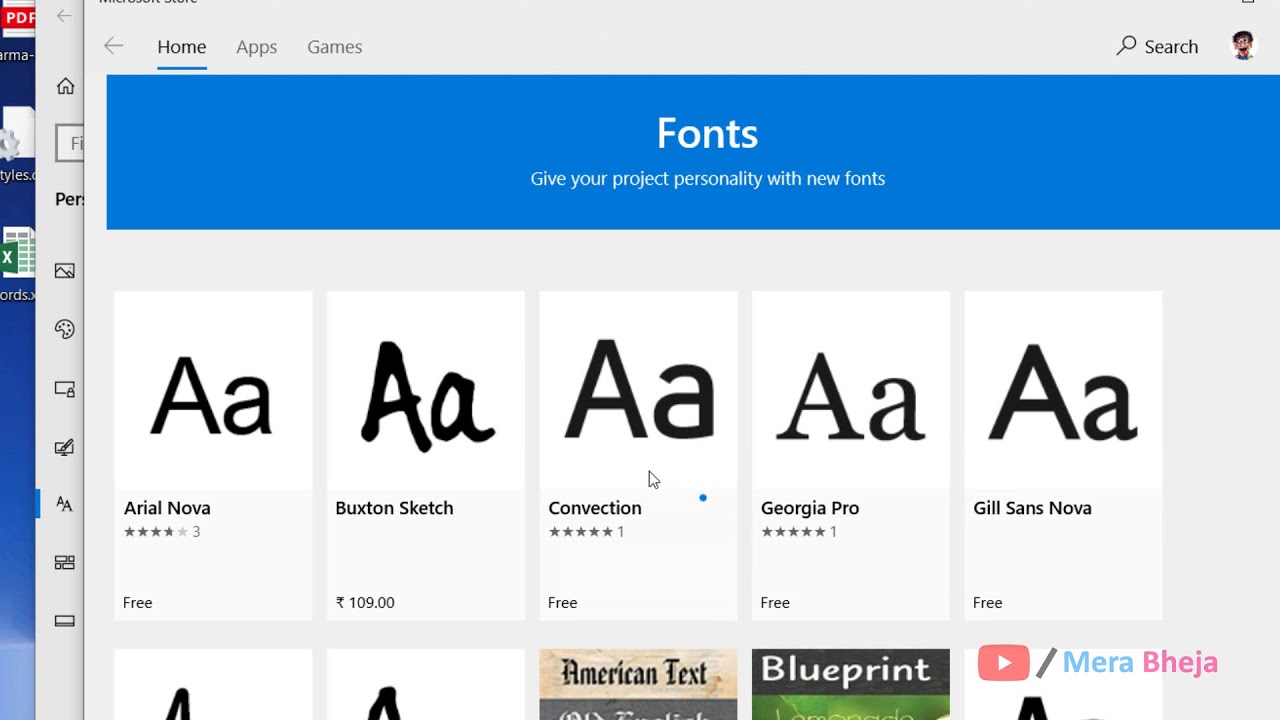Click the Fonts banner heading
This screenshot has width=1280, height=720.
(x=707, y=133)
